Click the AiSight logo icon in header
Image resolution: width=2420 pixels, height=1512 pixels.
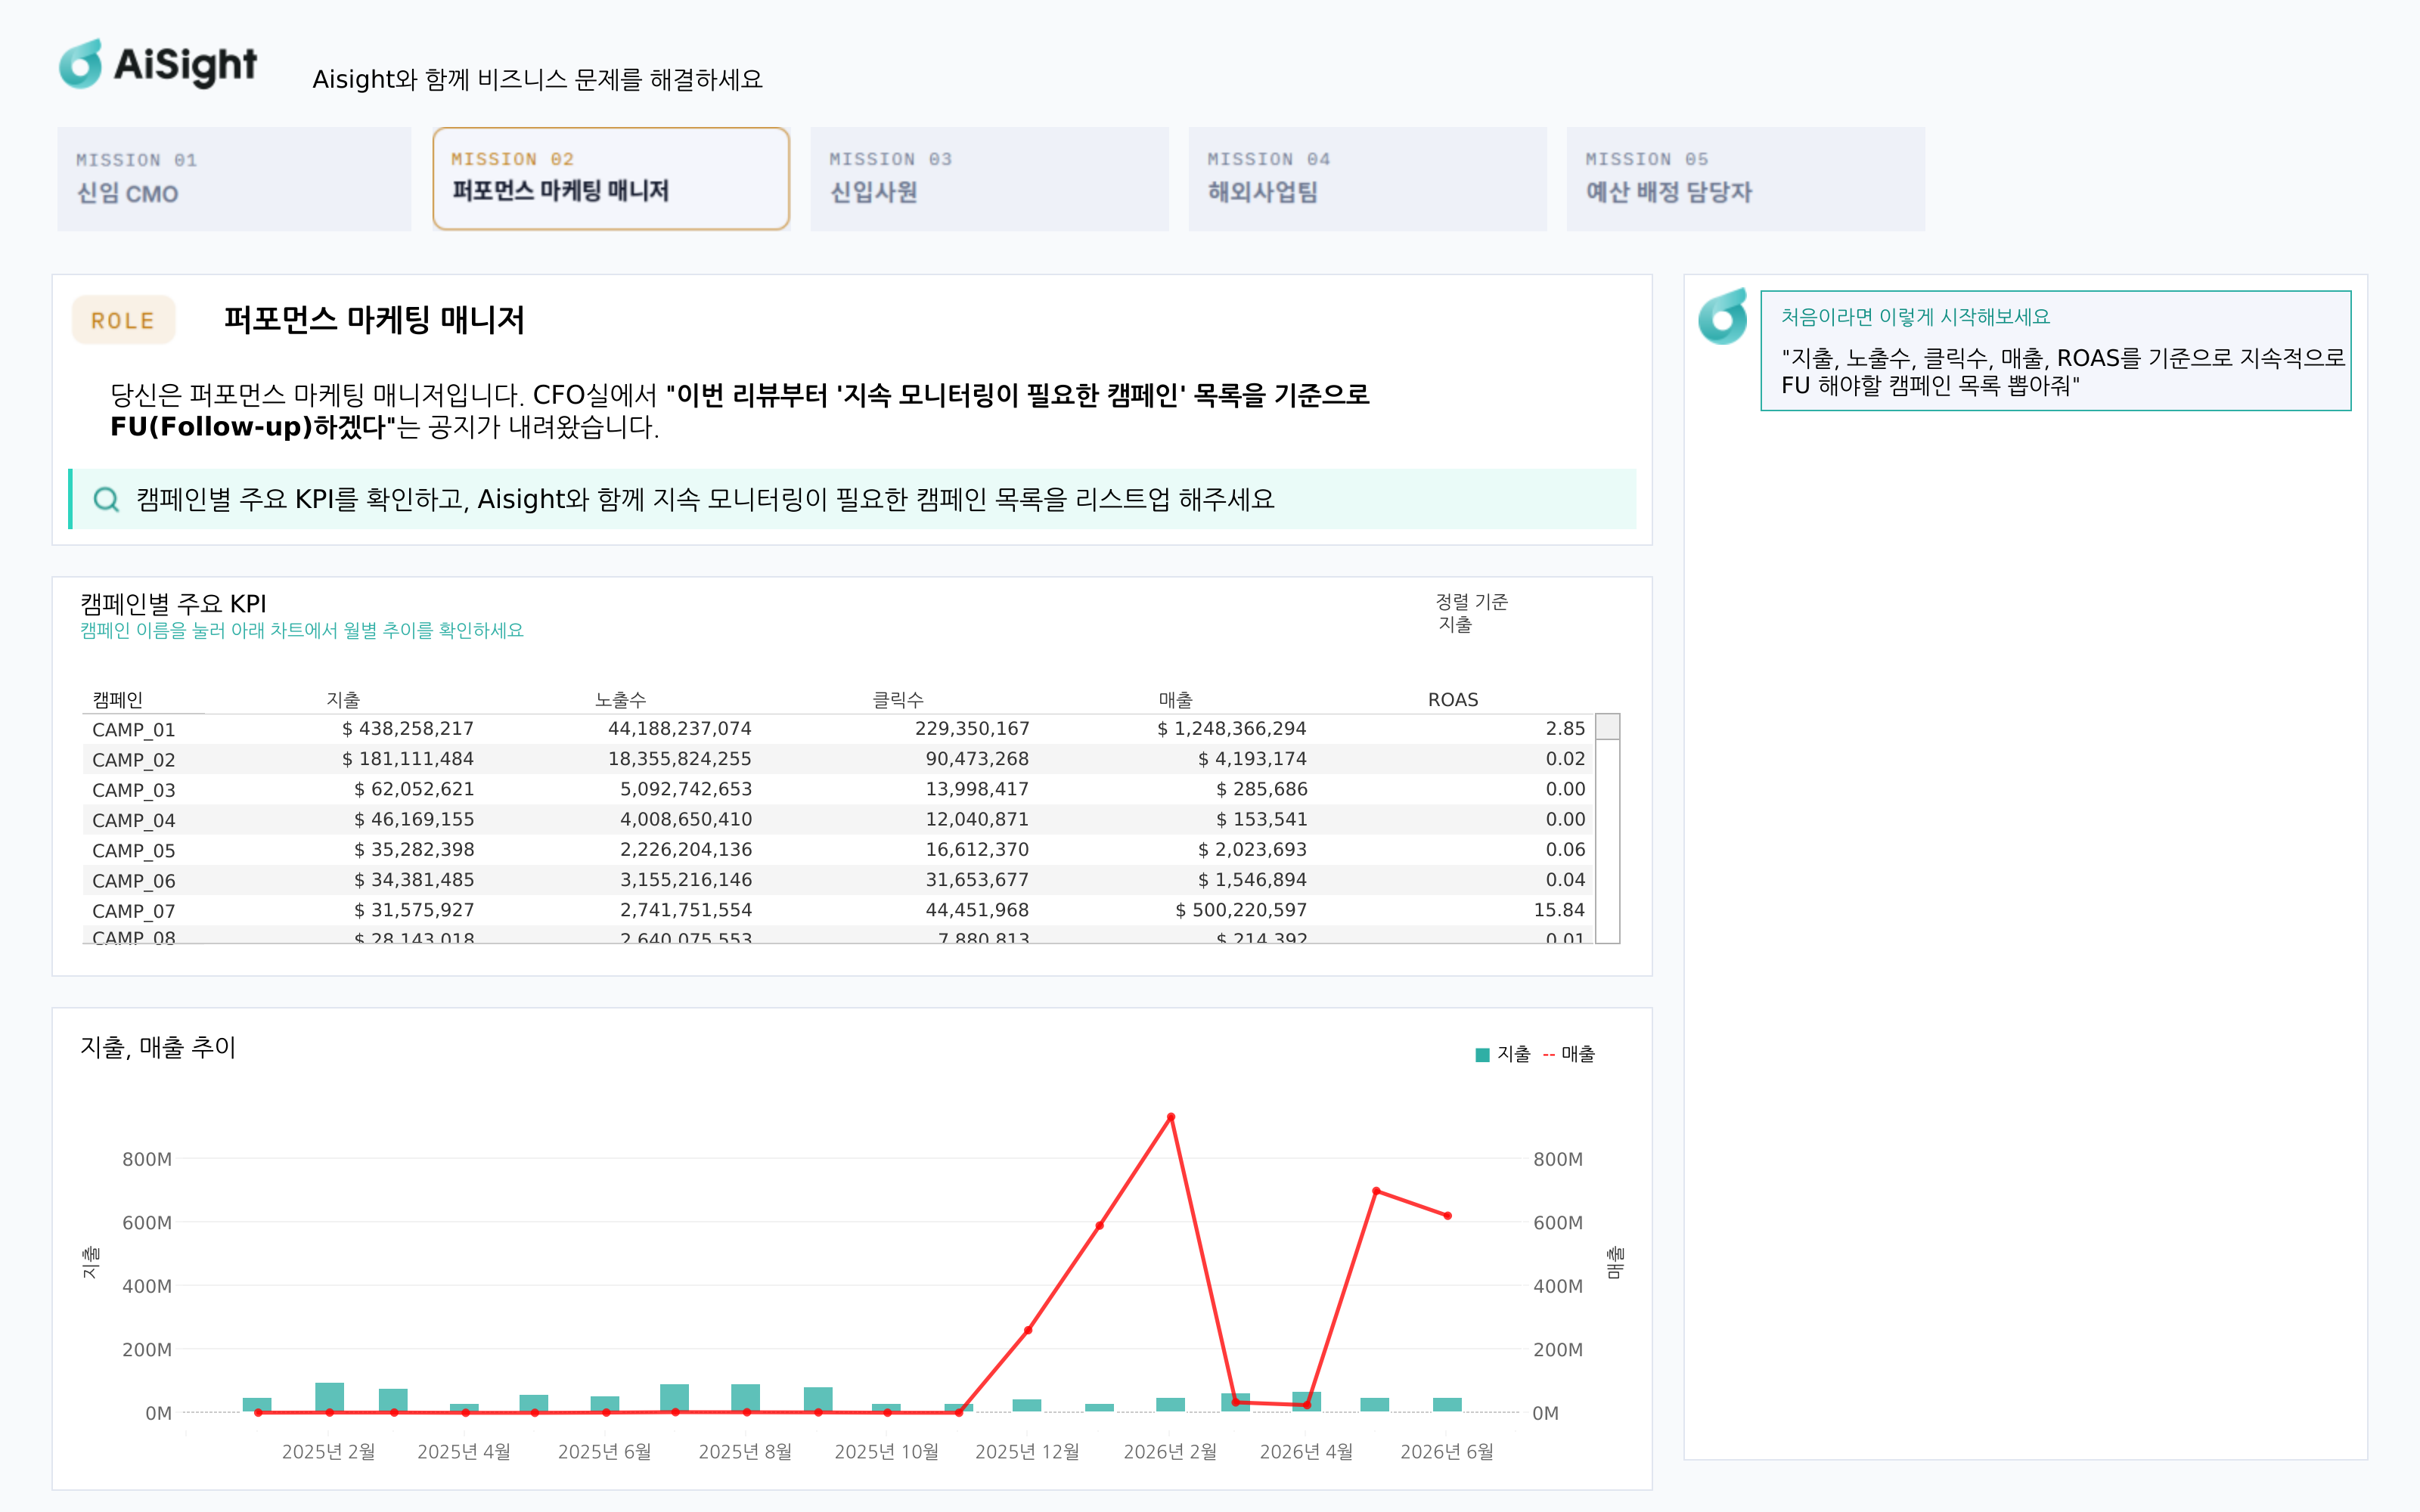pos(82,64)
